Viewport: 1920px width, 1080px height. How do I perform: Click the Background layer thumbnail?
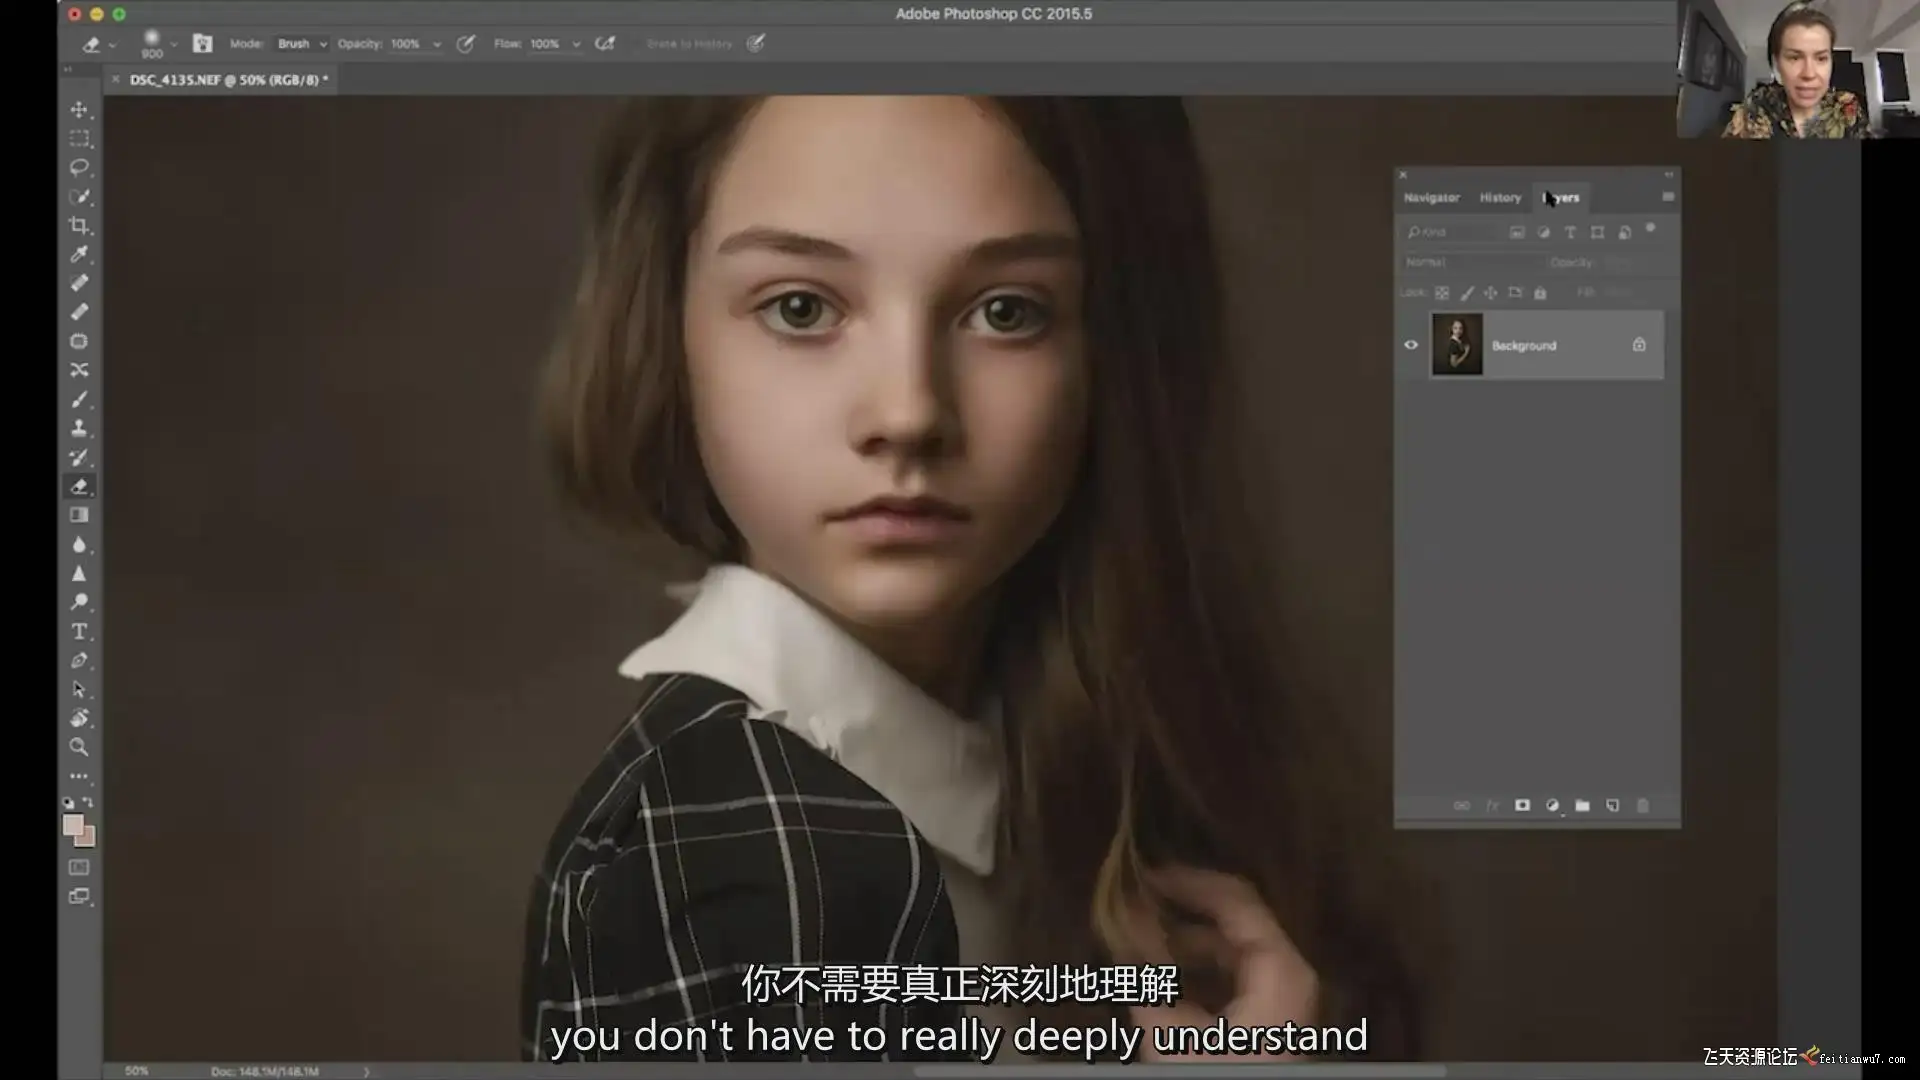point(1457,345)
